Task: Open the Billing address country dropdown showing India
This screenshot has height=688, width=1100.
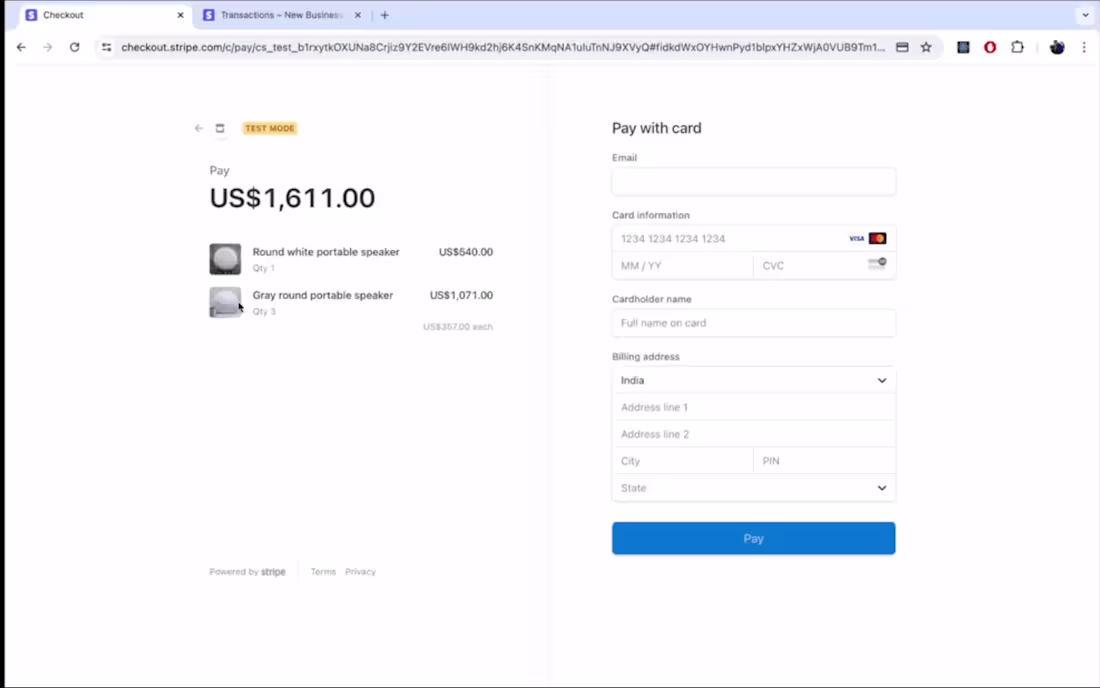Action: pos(753,380)
